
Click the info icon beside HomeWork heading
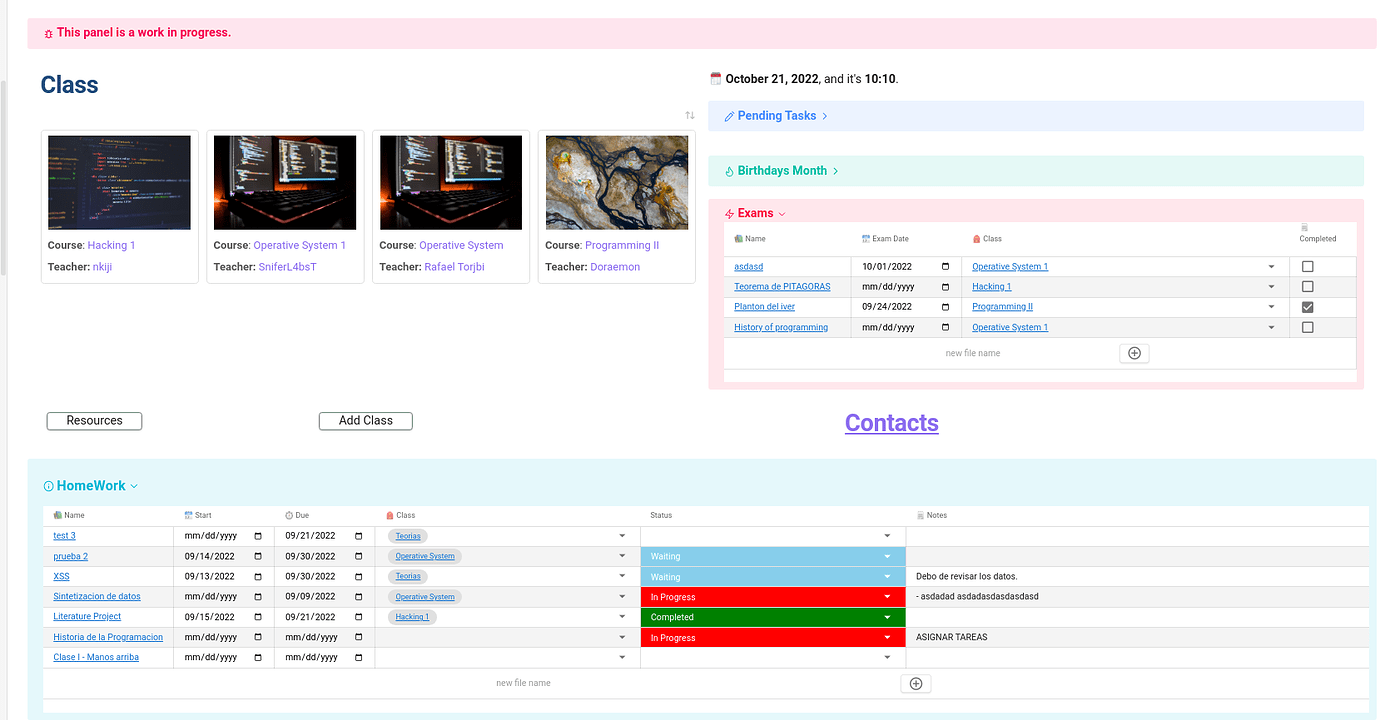tap(47, 485)
